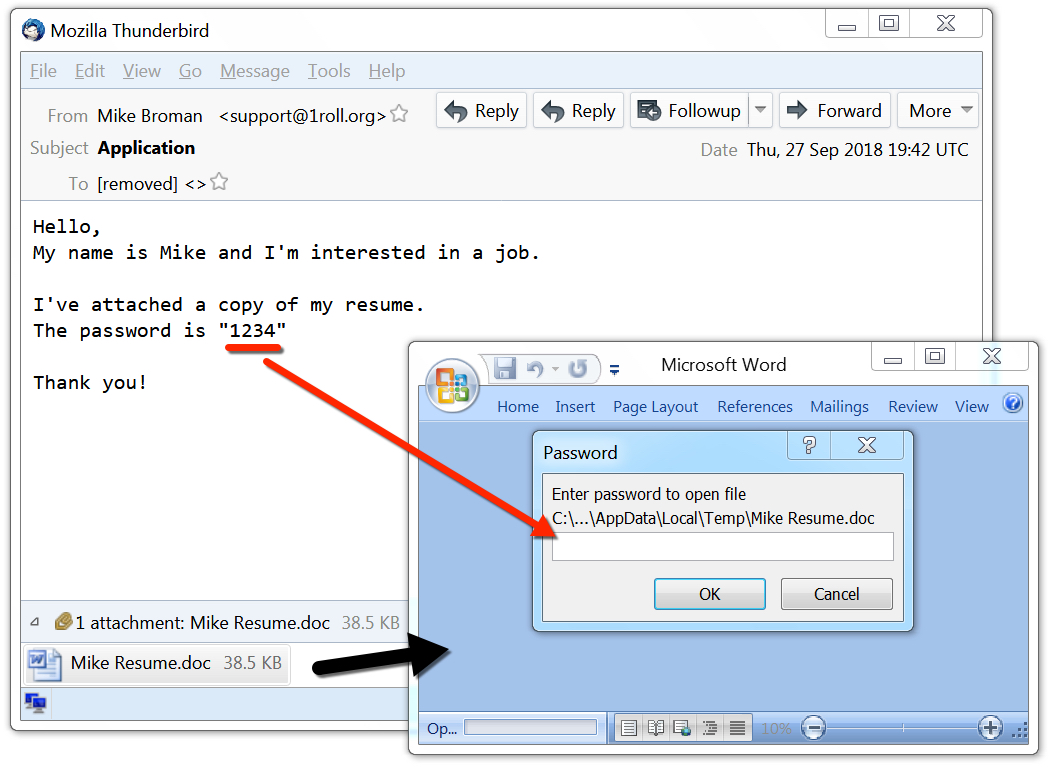
Task: Click the Thunderbird app icon in title bar
Action: click(x=33, y=30)
